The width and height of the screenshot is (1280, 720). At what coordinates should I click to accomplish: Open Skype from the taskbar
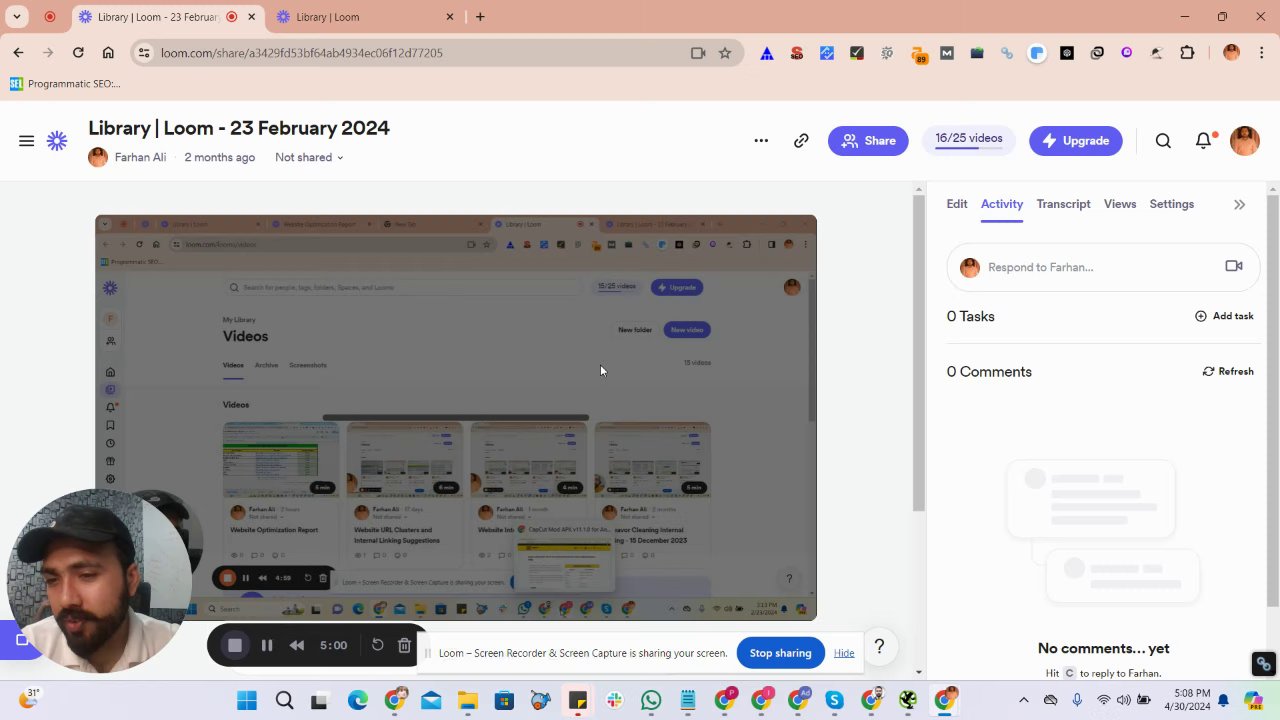point(834,701)
